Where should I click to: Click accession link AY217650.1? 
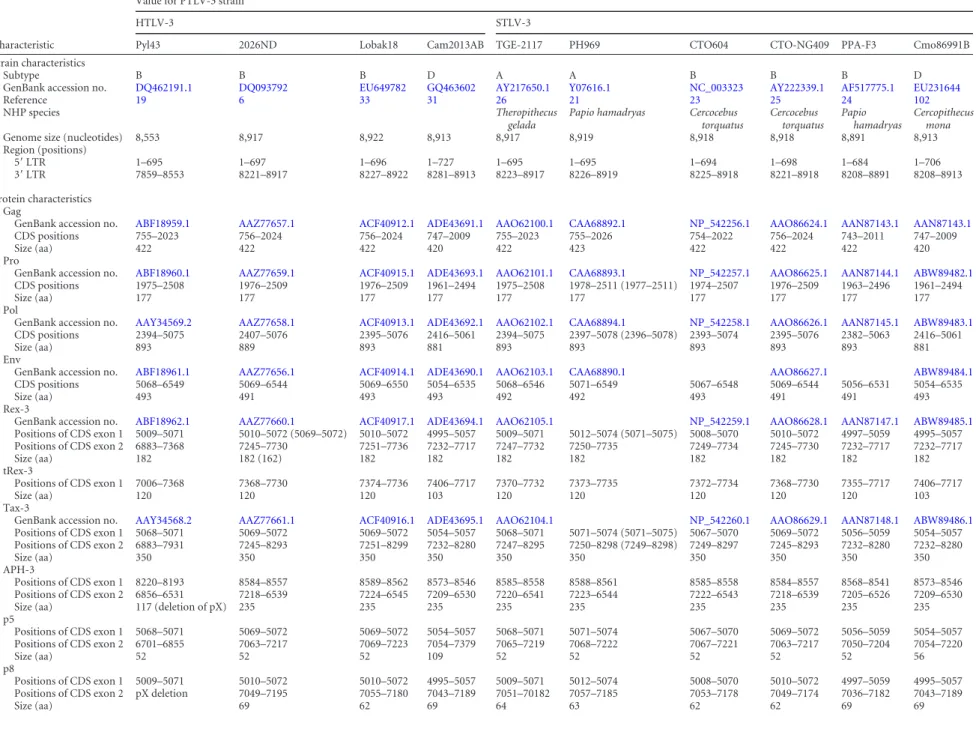(523, 88)
